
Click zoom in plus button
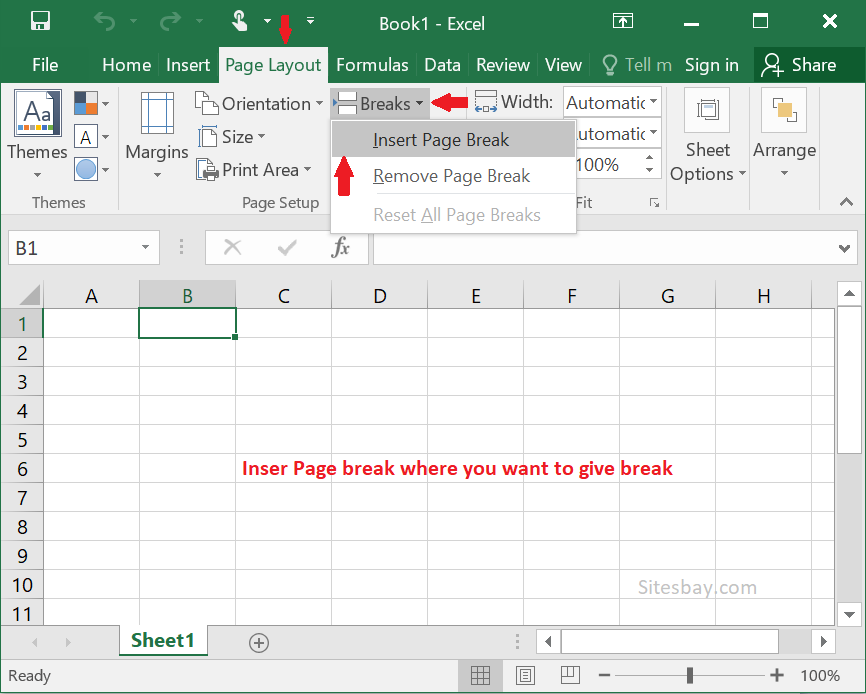(777, 675)
